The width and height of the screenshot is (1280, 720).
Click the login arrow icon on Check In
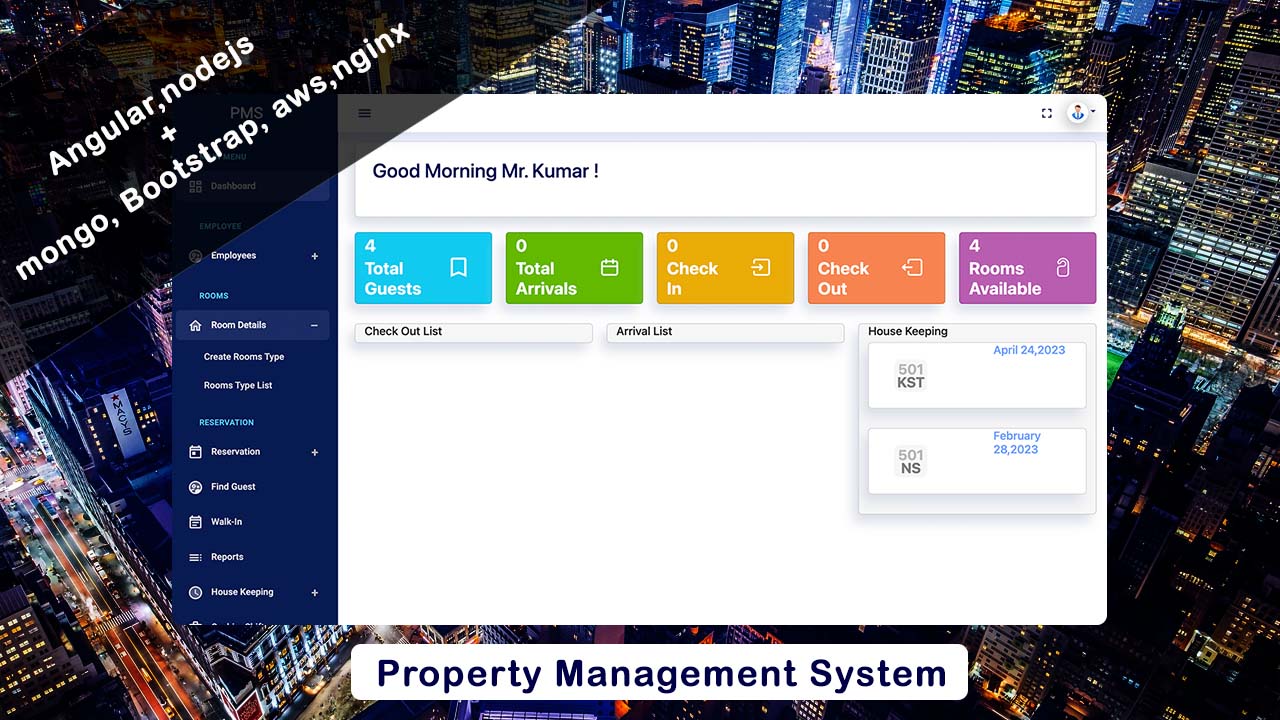[761, 267]
